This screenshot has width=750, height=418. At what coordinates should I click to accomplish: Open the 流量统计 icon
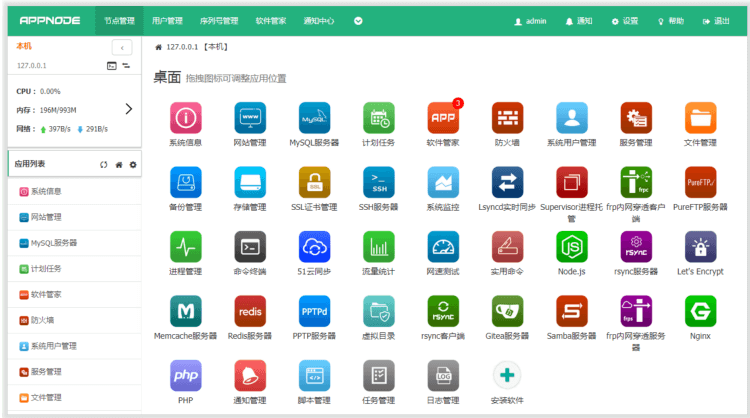[x=379, y=247]
